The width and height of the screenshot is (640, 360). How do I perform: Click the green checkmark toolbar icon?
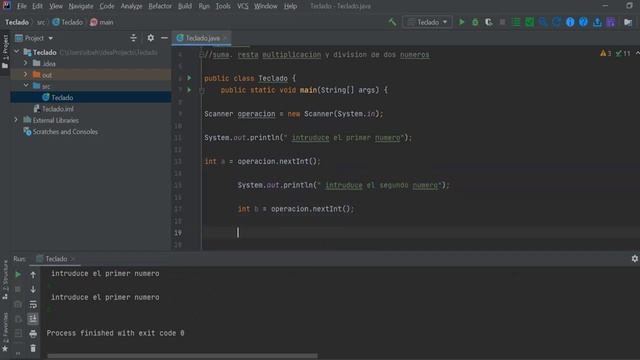[x=529, y=22]
